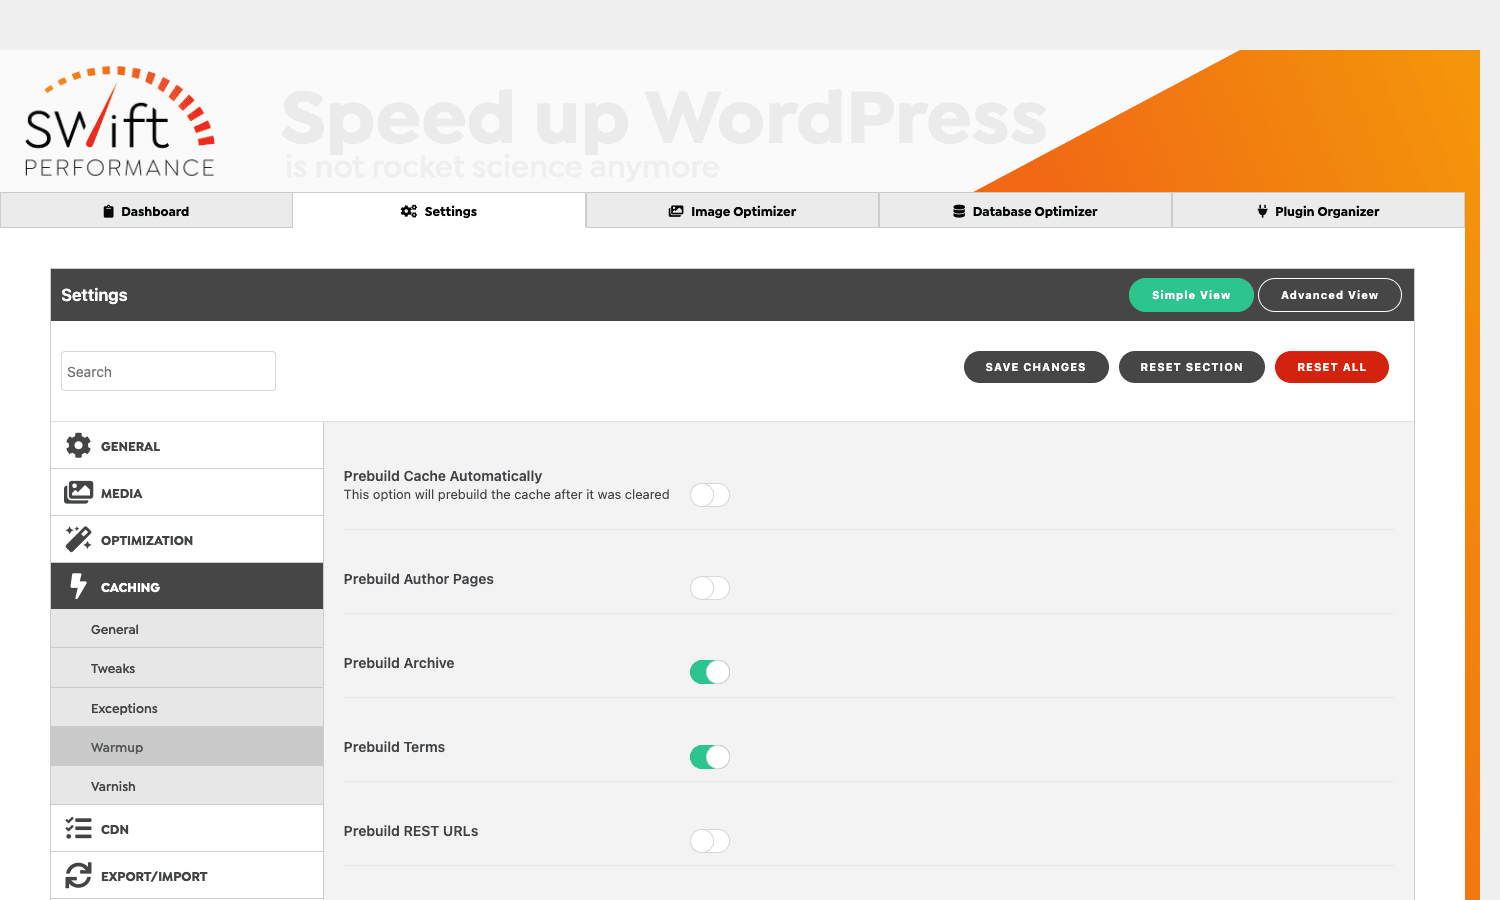This screenshot has width=1500, height=900.
Task: Turn on Prebuild Author Pages switch
Action: 710,588
